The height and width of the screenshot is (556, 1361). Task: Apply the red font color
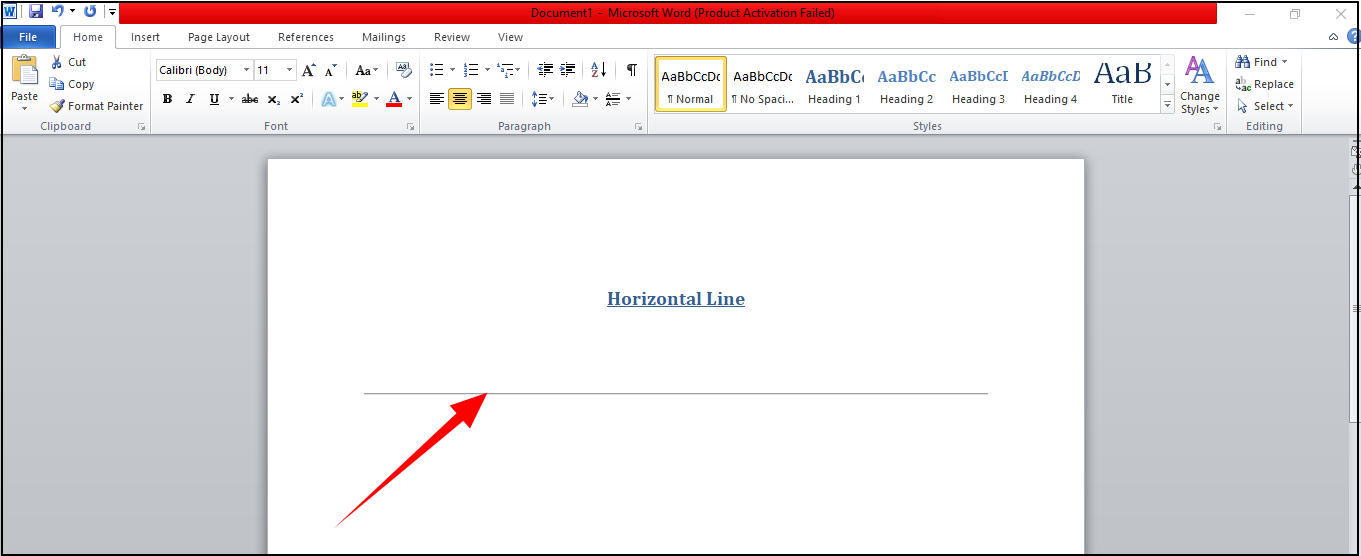[x=394, y=99]
